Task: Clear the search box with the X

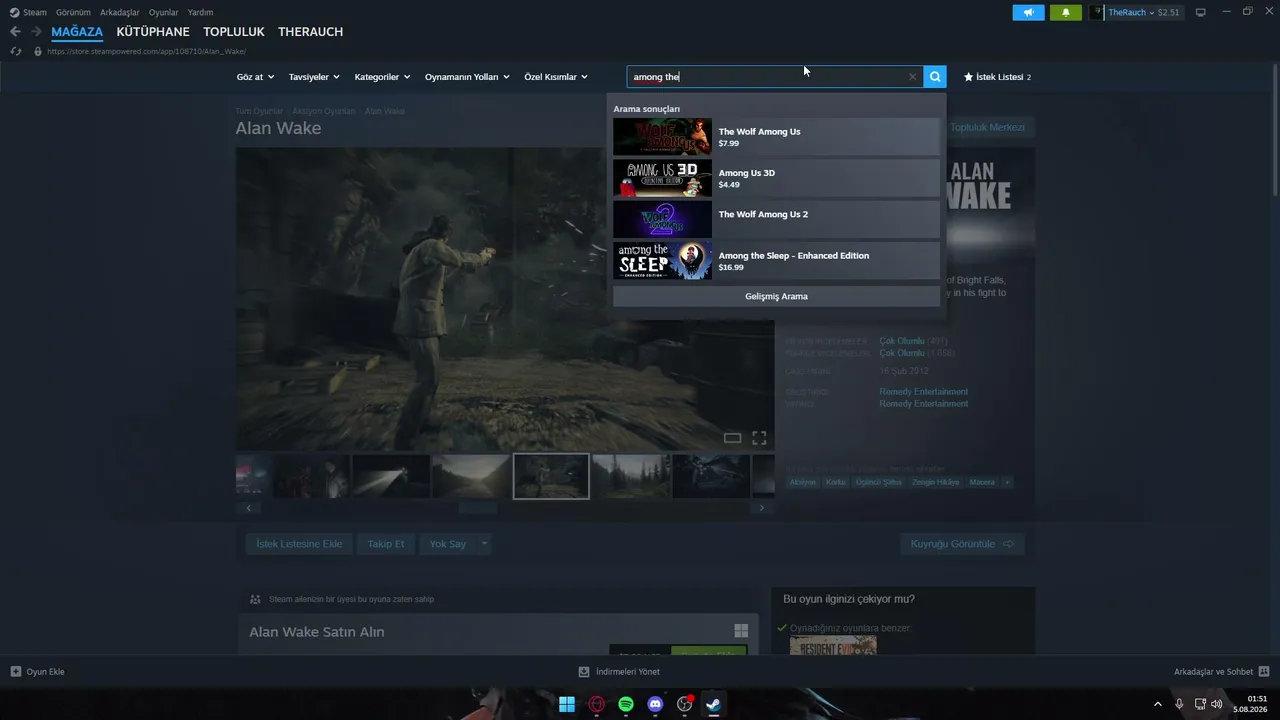Action: point(912,77)
